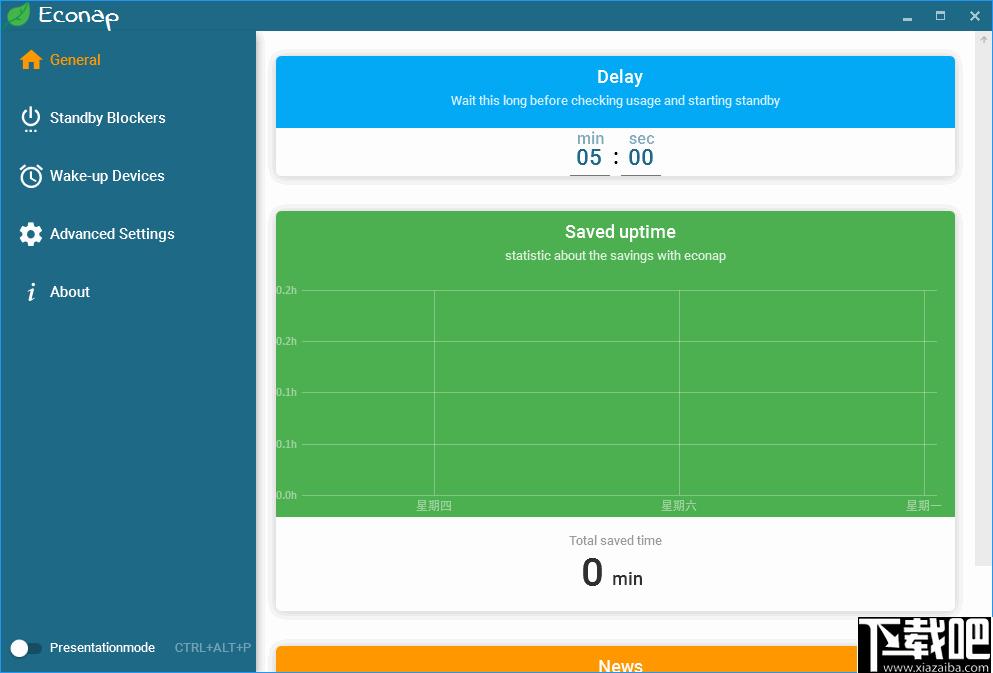This screenshot has height=673, width=993.
Task: Open the Wake-up Devices menu label
Action: 107,176
